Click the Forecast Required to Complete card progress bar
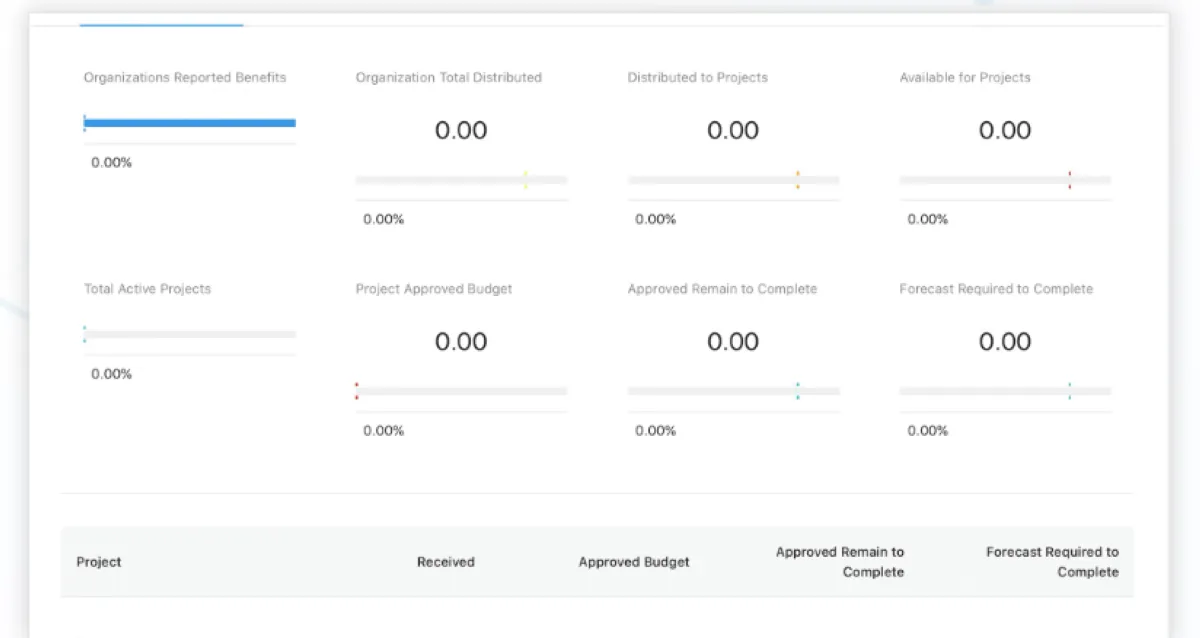 (x=1005, y=391)
